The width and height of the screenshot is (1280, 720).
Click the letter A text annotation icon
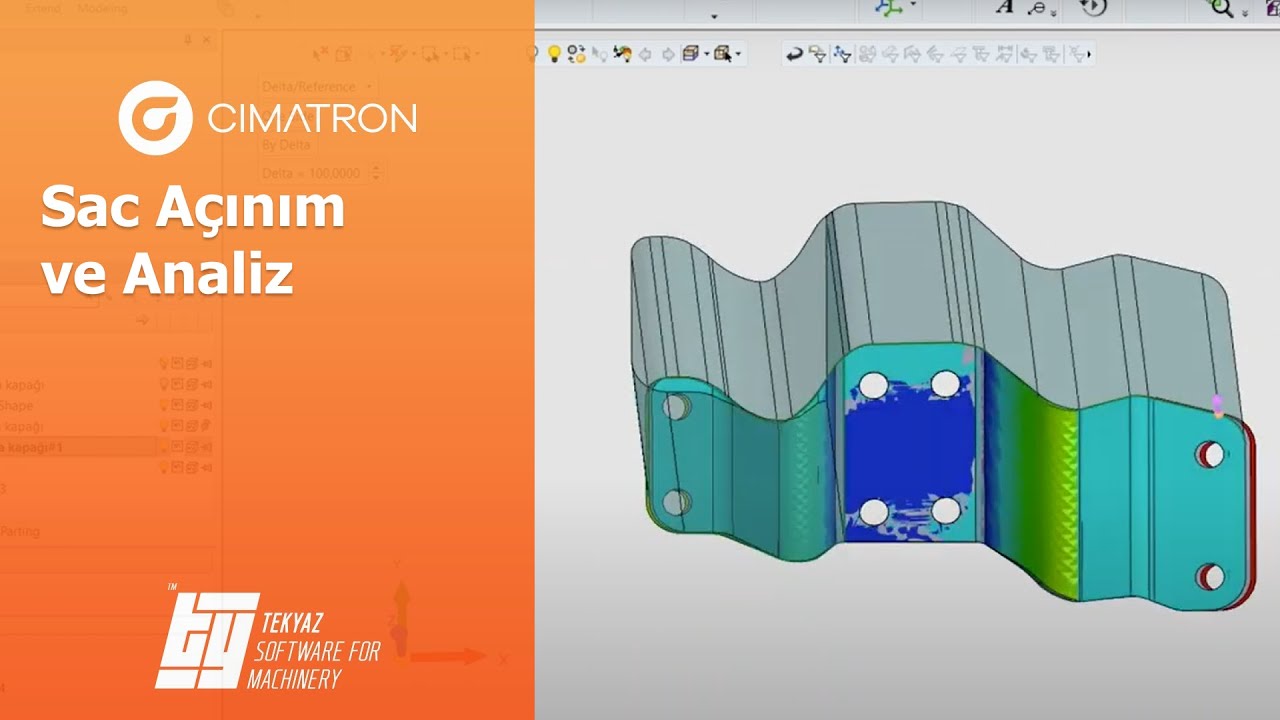1005,7
